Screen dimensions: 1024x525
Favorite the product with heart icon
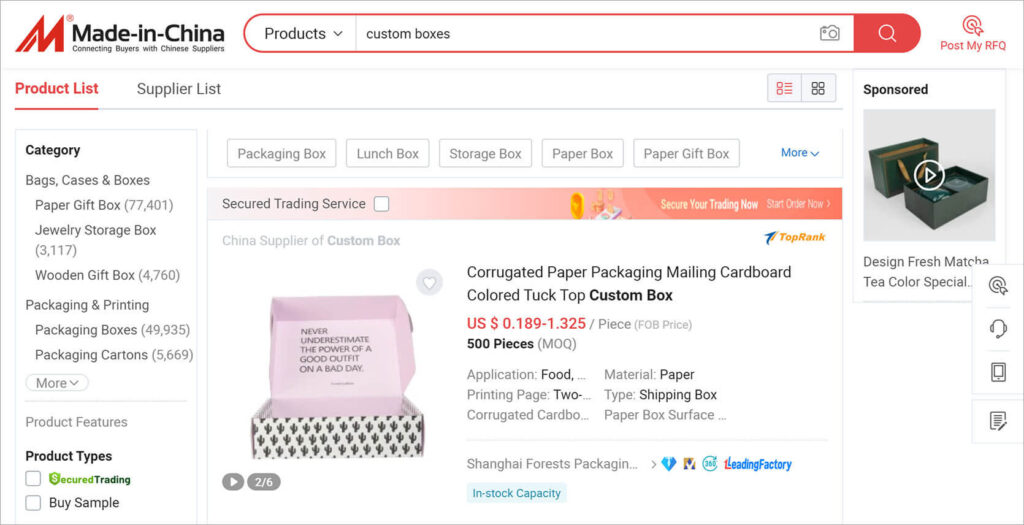(x=429, y=283)
